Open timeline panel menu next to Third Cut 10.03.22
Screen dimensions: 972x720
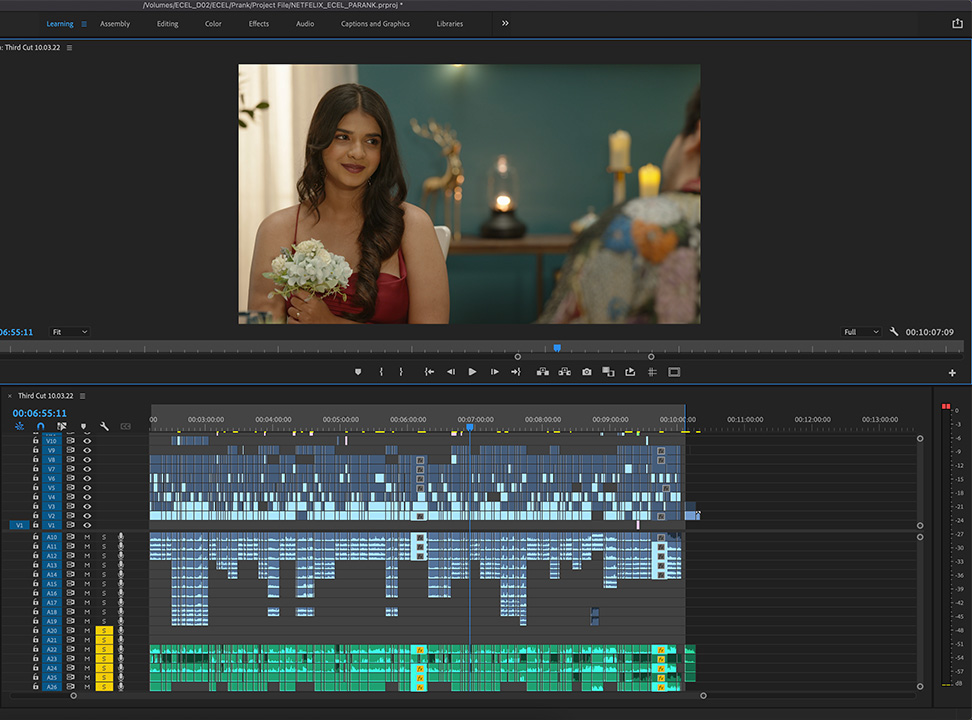click(82, 396)
